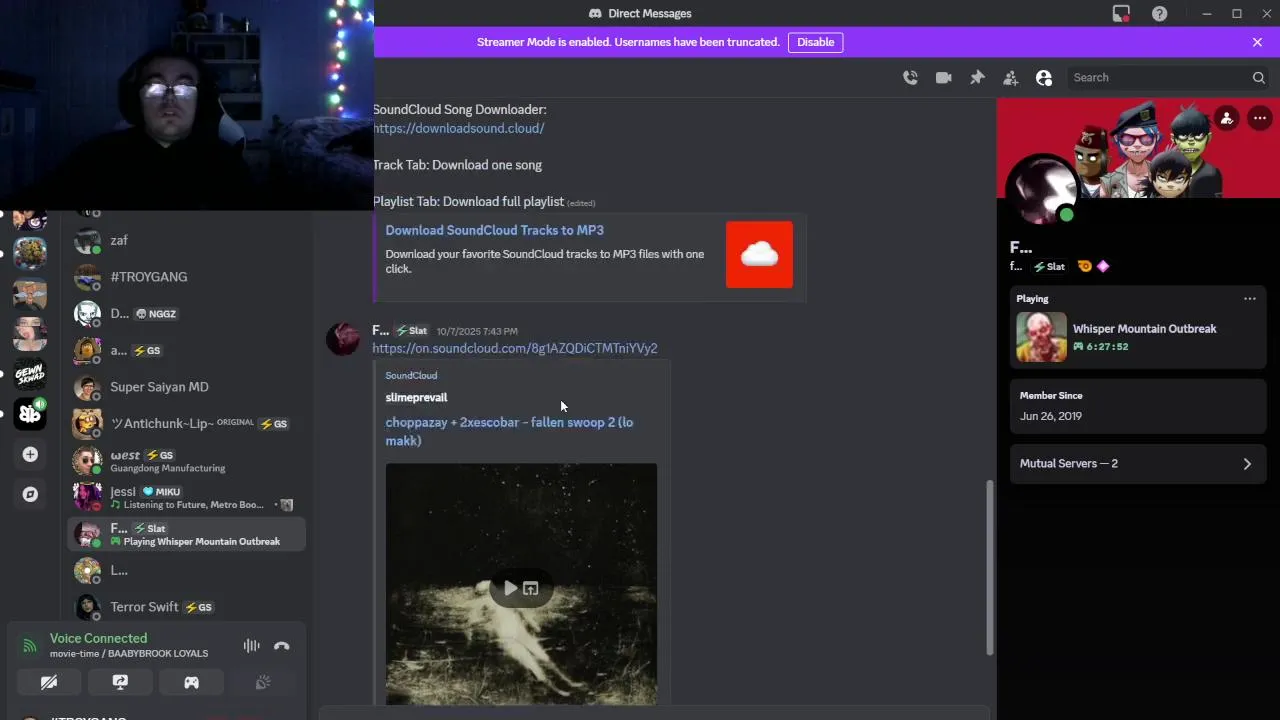This screenshot has width=1280, height=720.
Task: Open movie-time / BAABYBROOK LOYALS channel
Action: click(129, 654)
